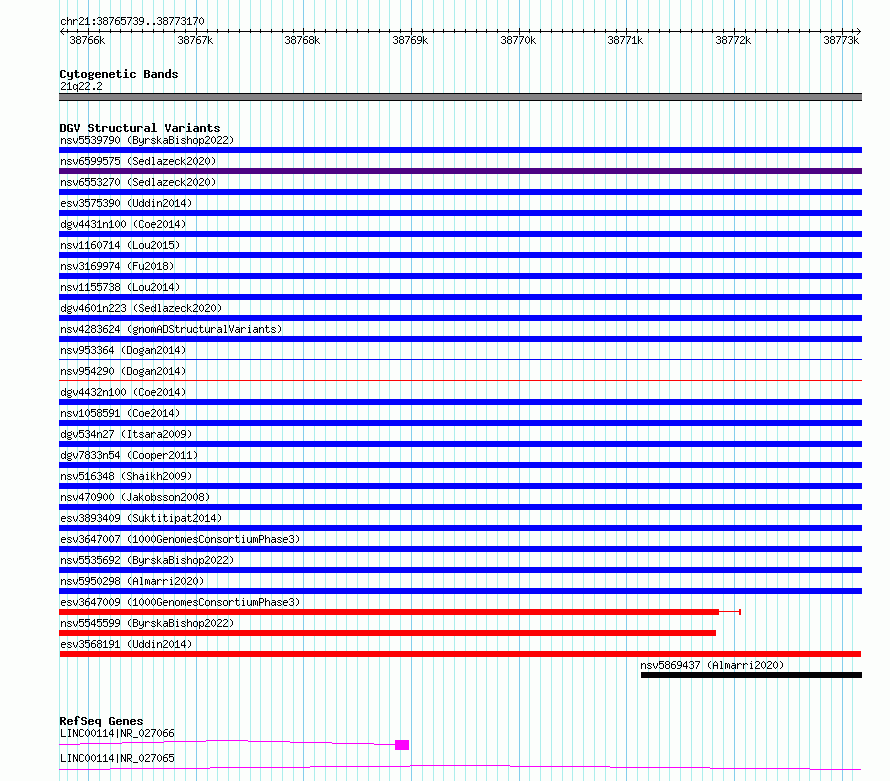Open variant nsv3169974 (Fu2018)
890x781 pixels.
point(117,266)
